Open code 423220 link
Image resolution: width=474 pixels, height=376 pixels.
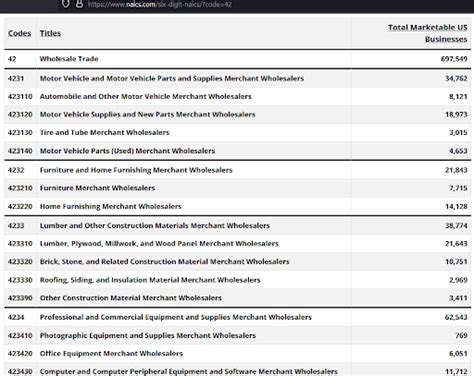[x=20, y=207]
